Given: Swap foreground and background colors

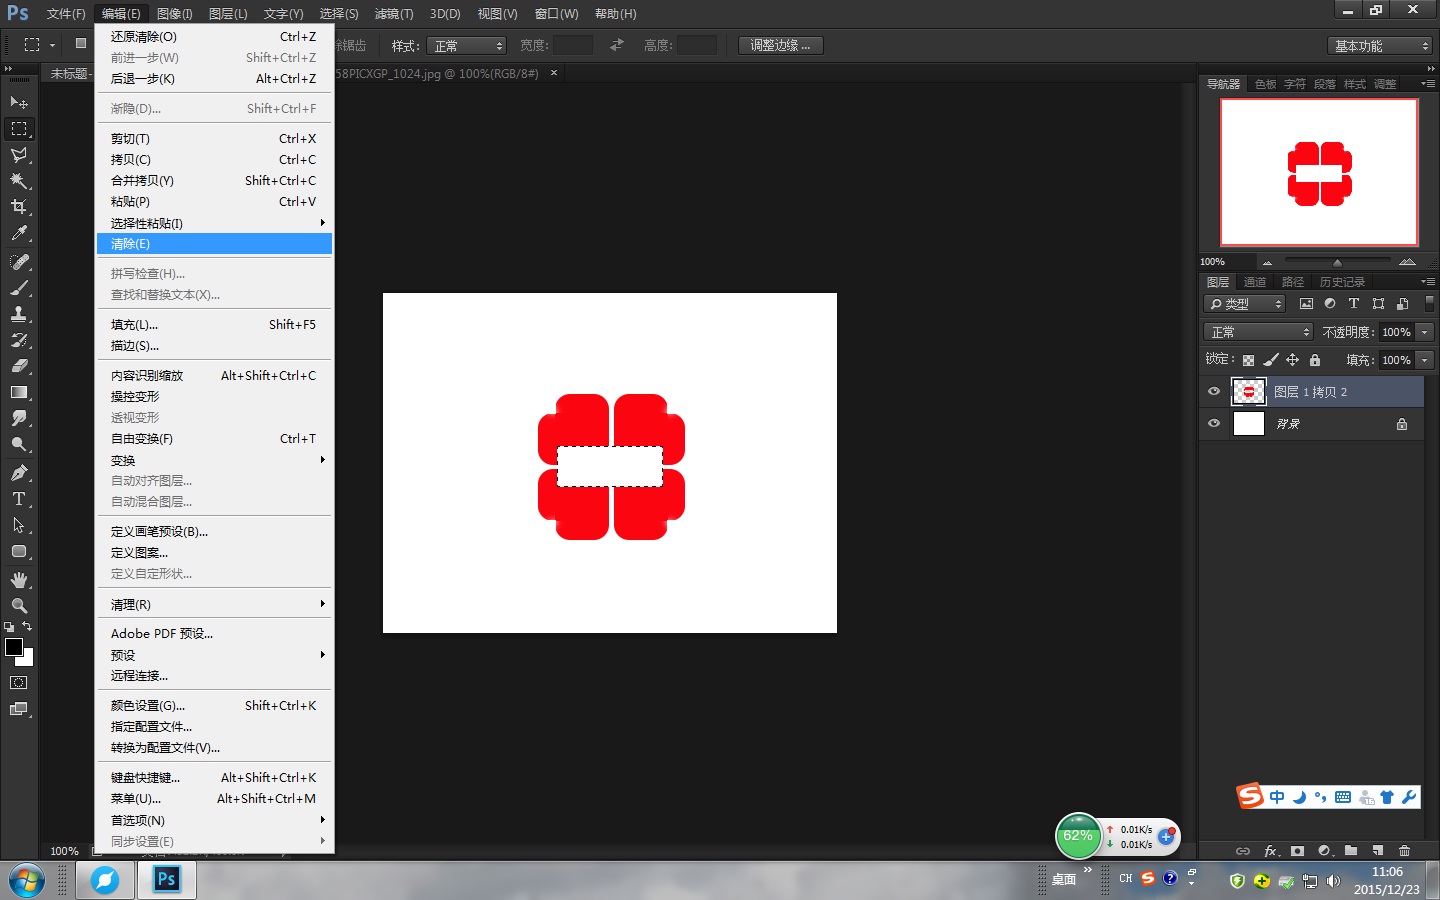Looking at the screenshot, I should 27,627.
